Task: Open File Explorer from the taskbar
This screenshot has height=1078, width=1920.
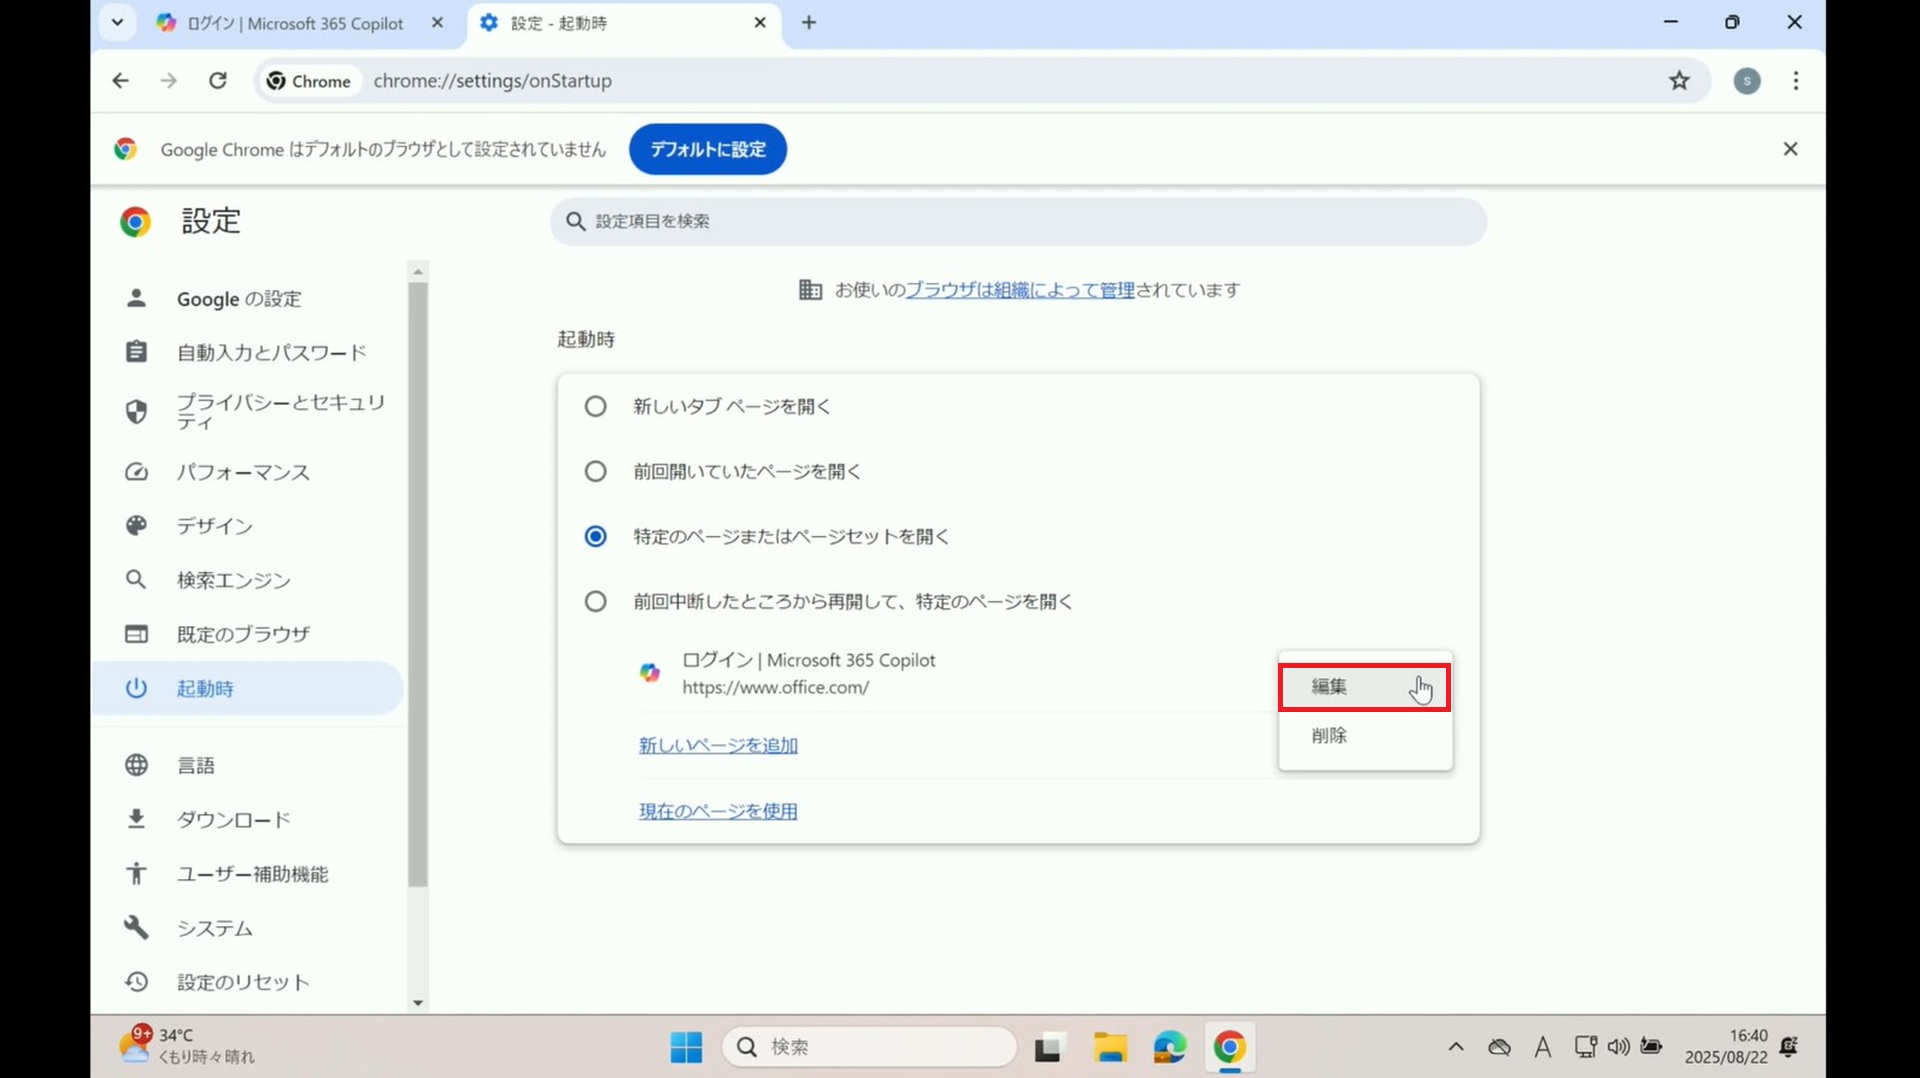Action: (x=1109, y=1047)
